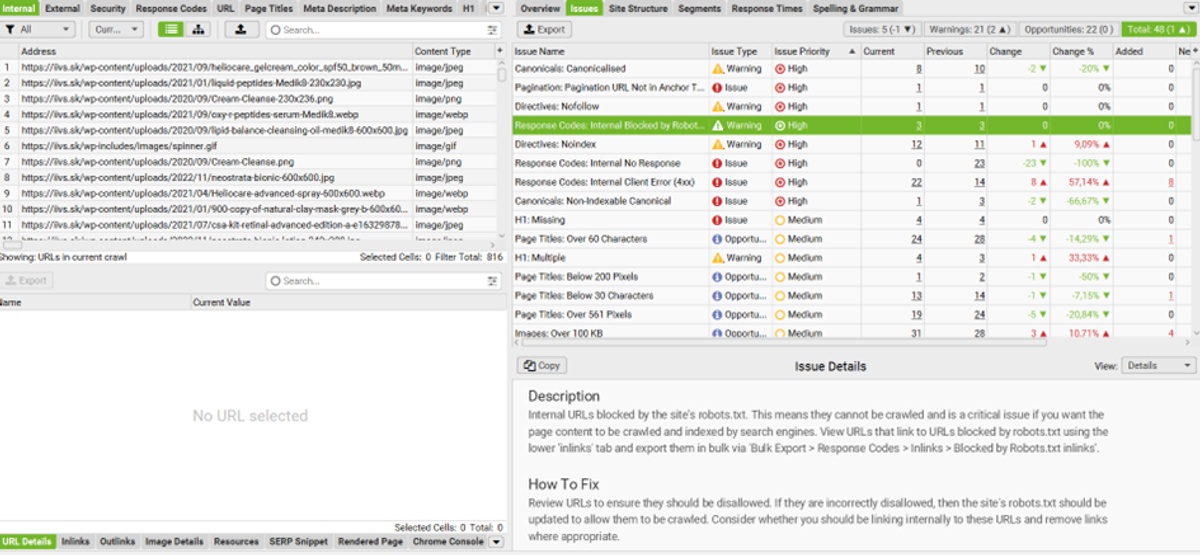This screenshot has width=1200, height=555.
Task: Expand more tabs arrow after H1
Action: tap(494, 8)
